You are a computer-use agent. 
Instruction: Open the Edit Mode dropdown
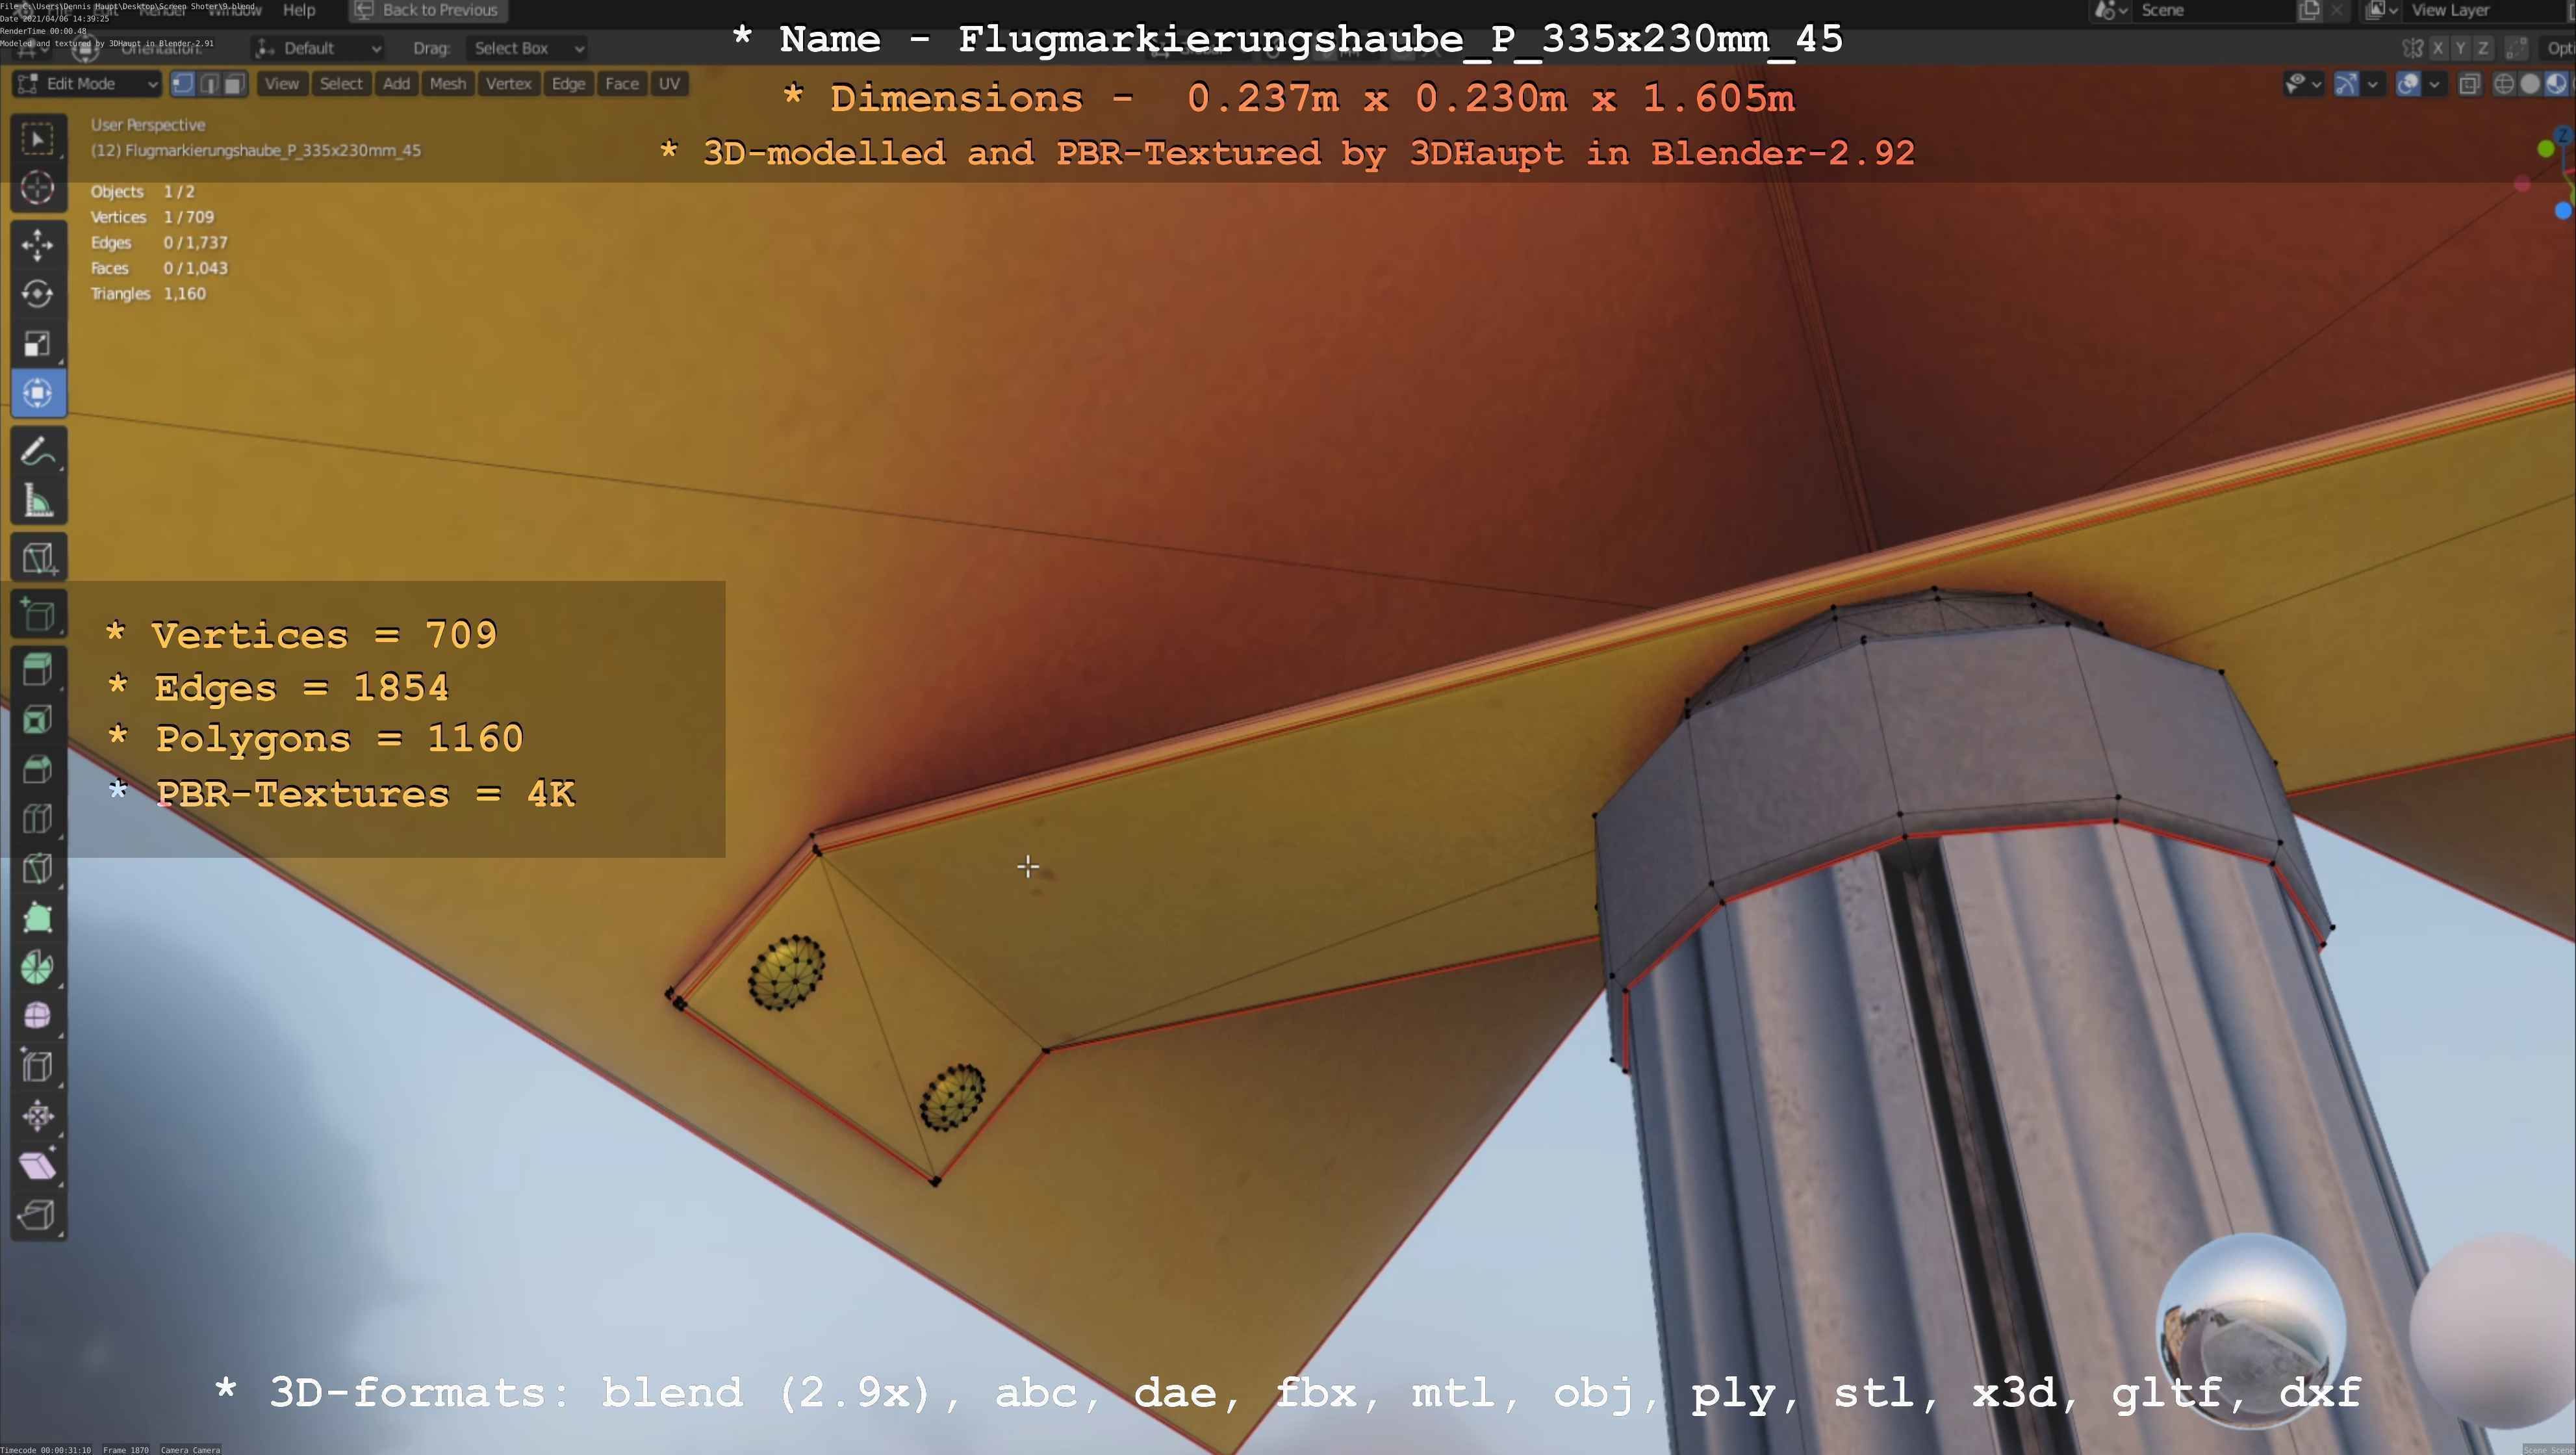86,84
